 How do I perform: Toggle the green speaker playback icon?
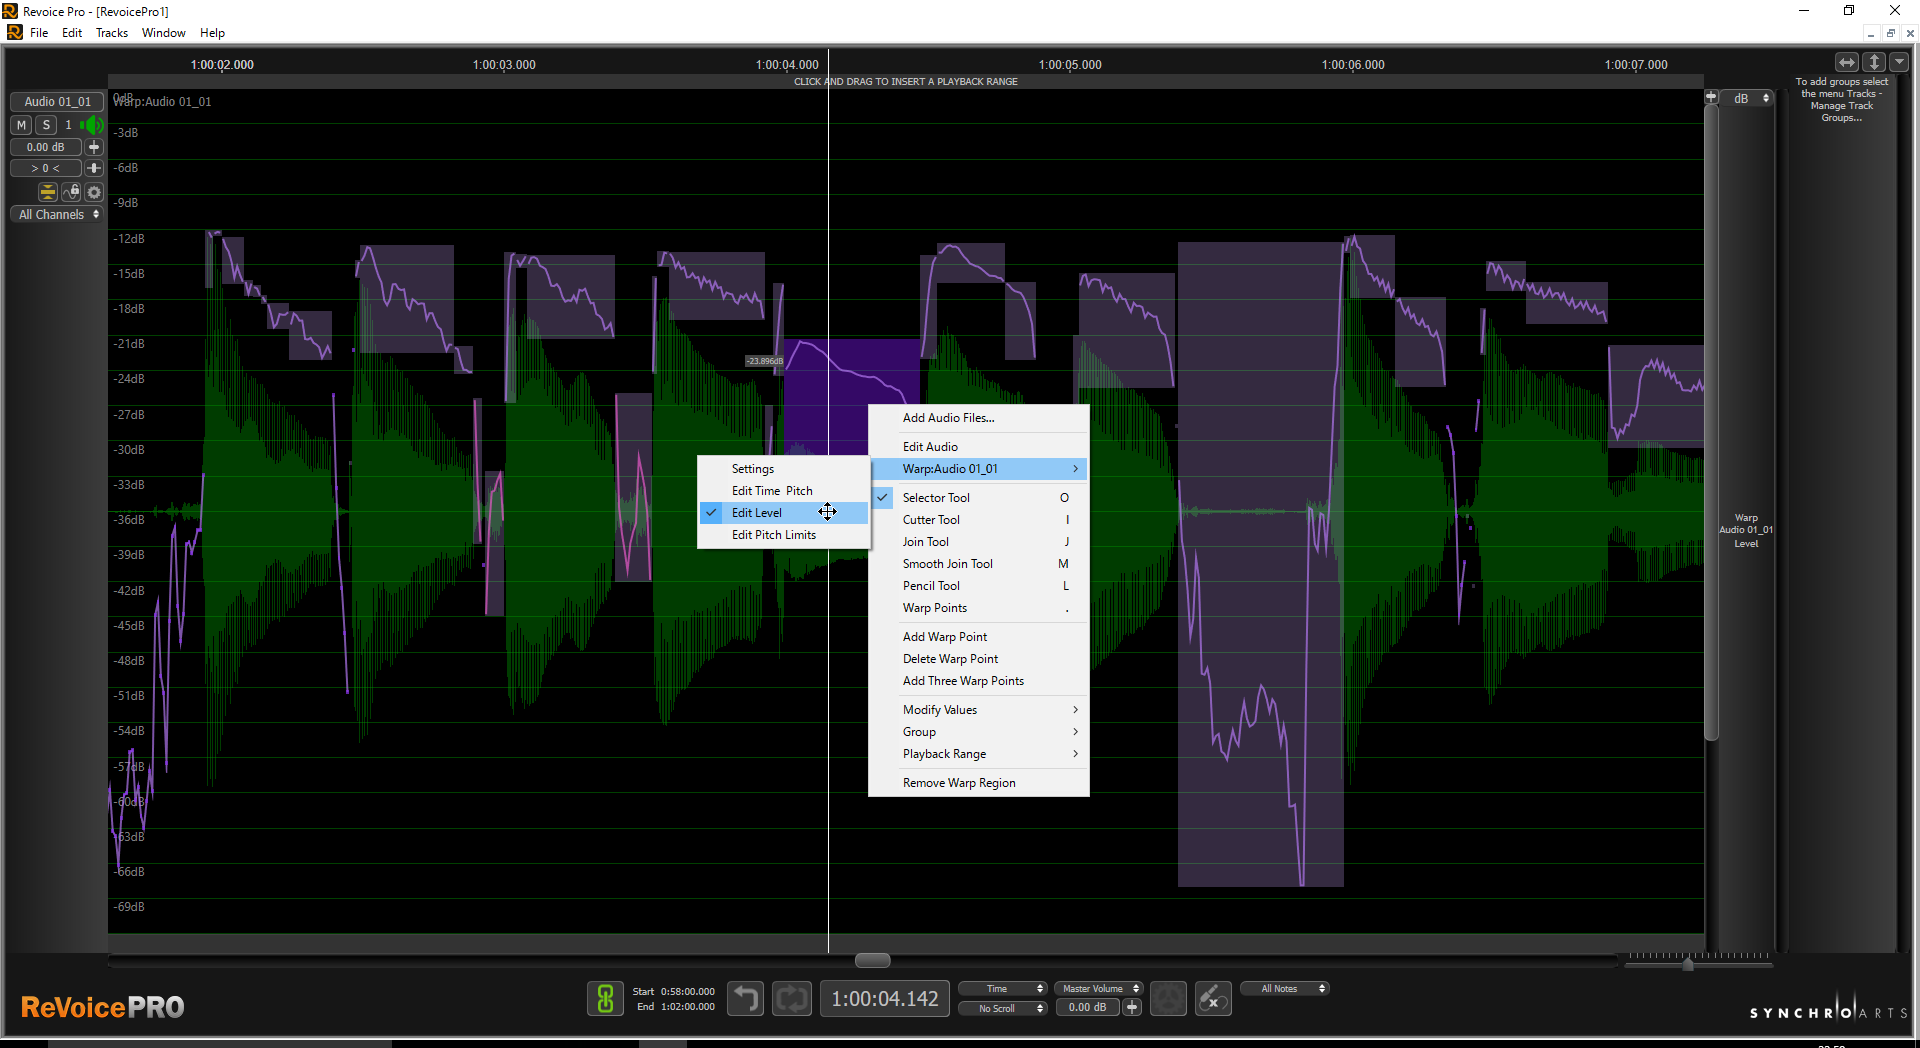pos(92,125)
